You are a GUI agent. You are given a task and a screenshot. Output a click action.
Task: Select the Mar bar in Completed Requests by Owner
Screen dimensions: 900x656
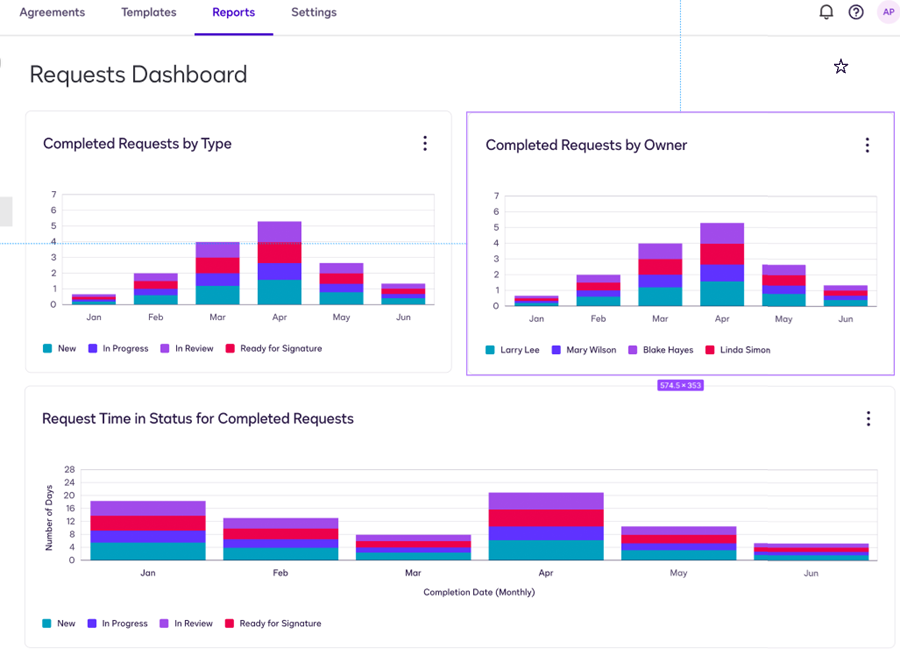coord(660,275)
